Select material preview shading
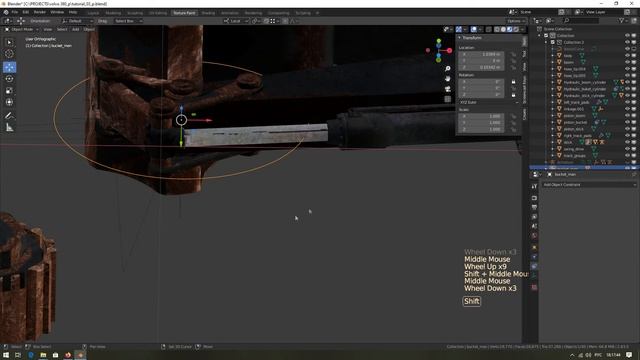640x360 pixels. [510, 29]
